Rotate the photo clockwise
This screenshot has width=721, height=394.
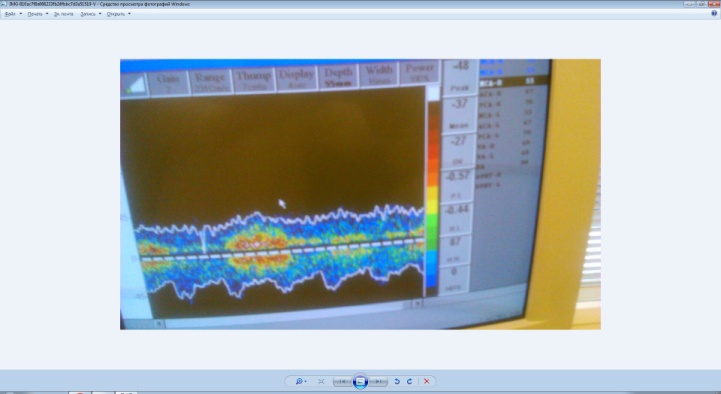[409, 381]
